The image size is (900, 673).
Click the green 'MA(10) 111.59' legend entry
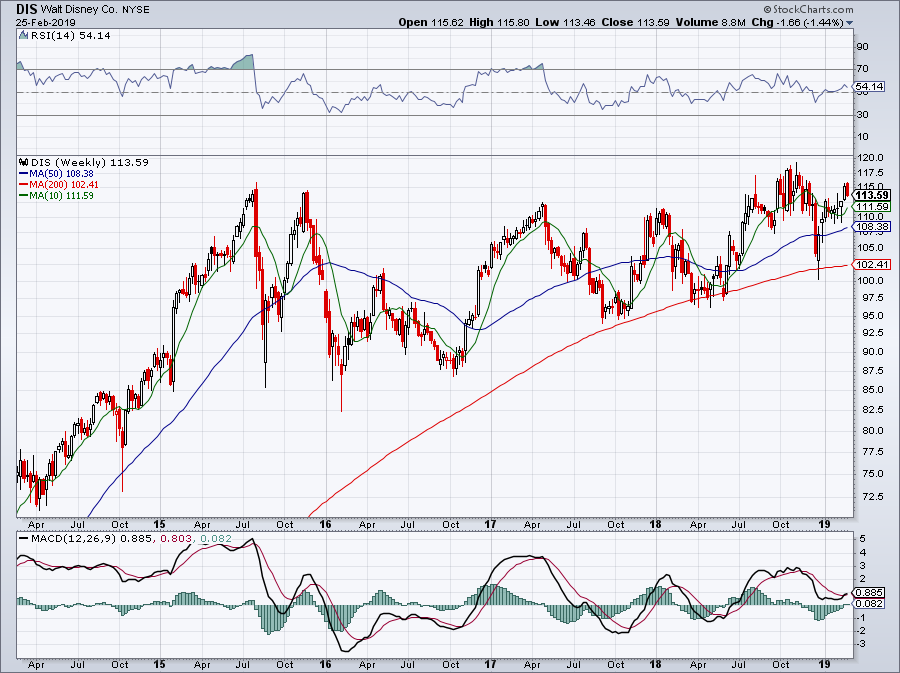56,196
